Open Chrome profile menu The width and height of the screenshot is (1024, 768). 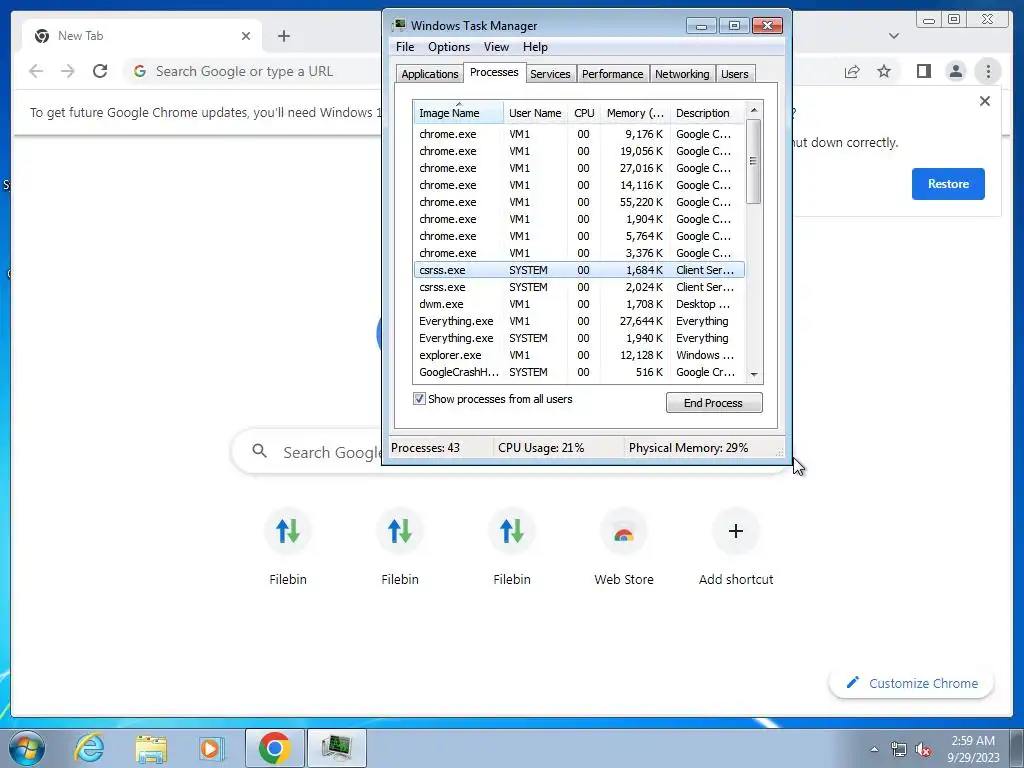point(955,71)
